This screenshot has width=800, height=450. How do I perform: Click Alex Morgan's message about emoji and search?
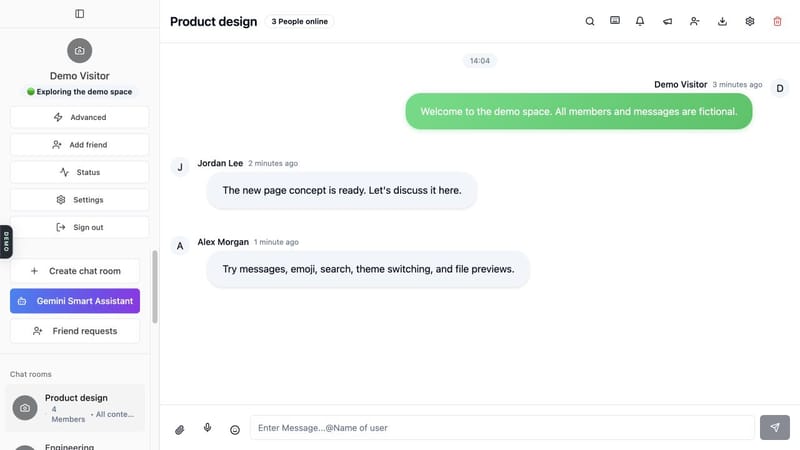pyautogui.click(x=368, y=269)
